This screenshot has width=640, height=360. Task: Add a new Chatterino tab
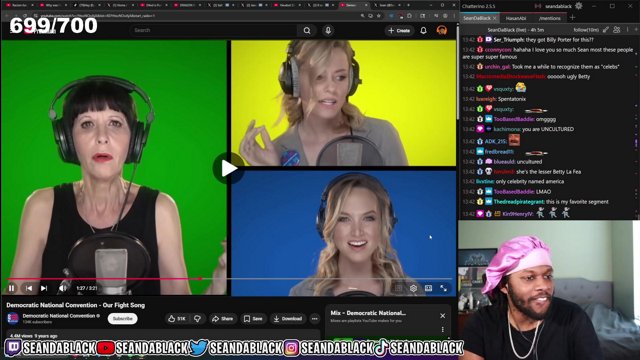[572, 18]
